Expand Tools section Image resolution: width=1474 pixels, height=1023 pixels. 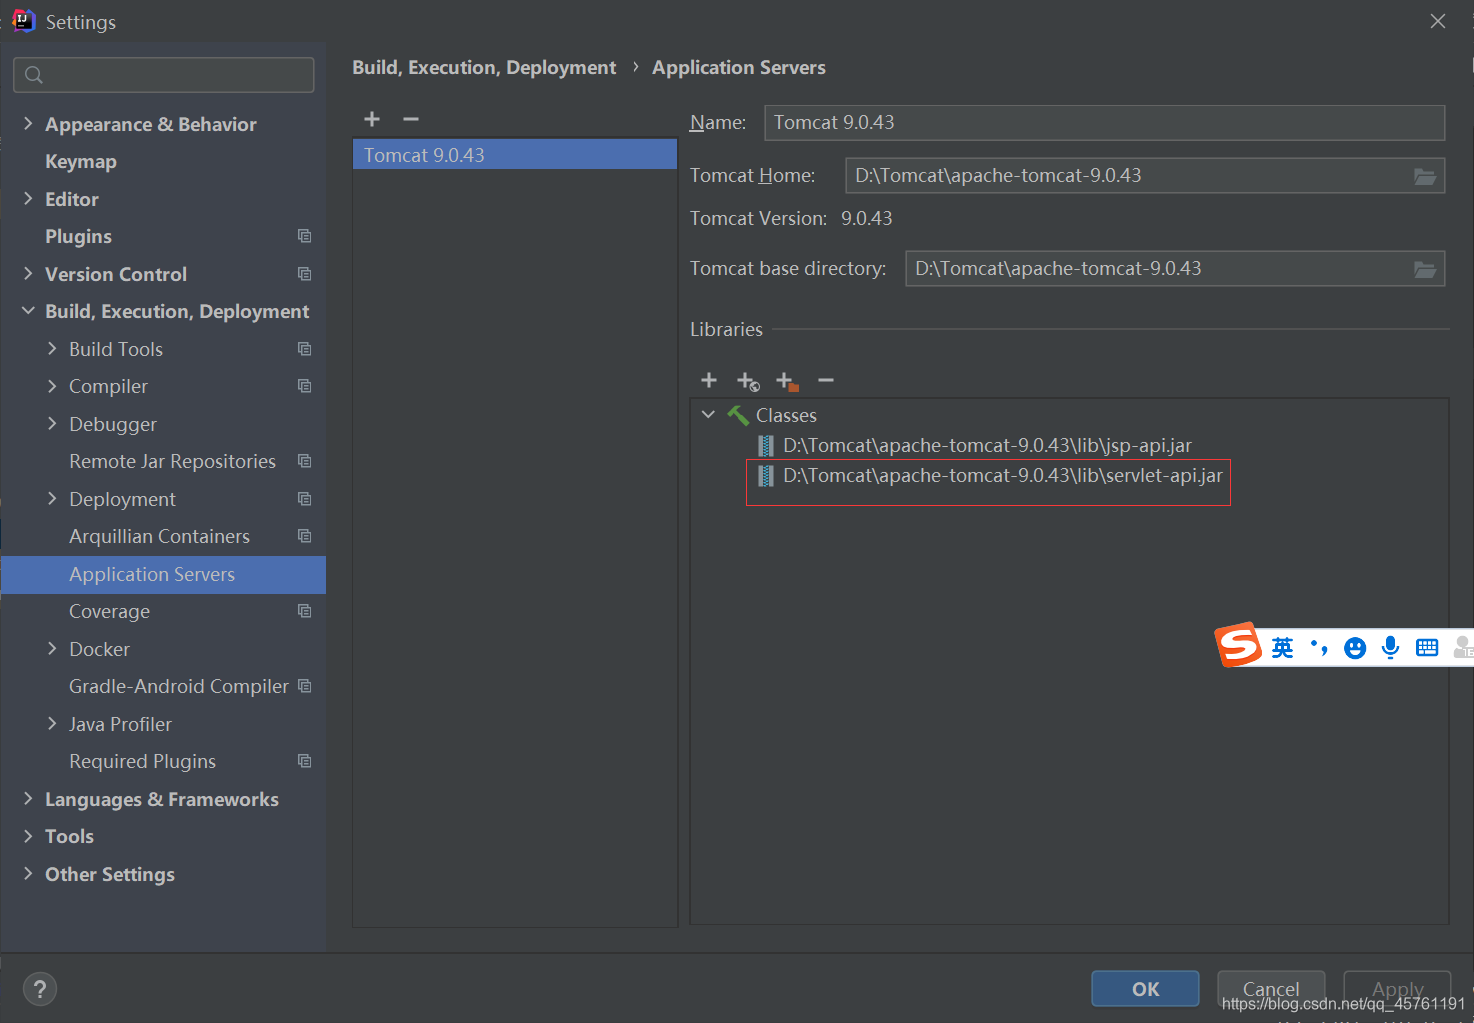point(28,836)
